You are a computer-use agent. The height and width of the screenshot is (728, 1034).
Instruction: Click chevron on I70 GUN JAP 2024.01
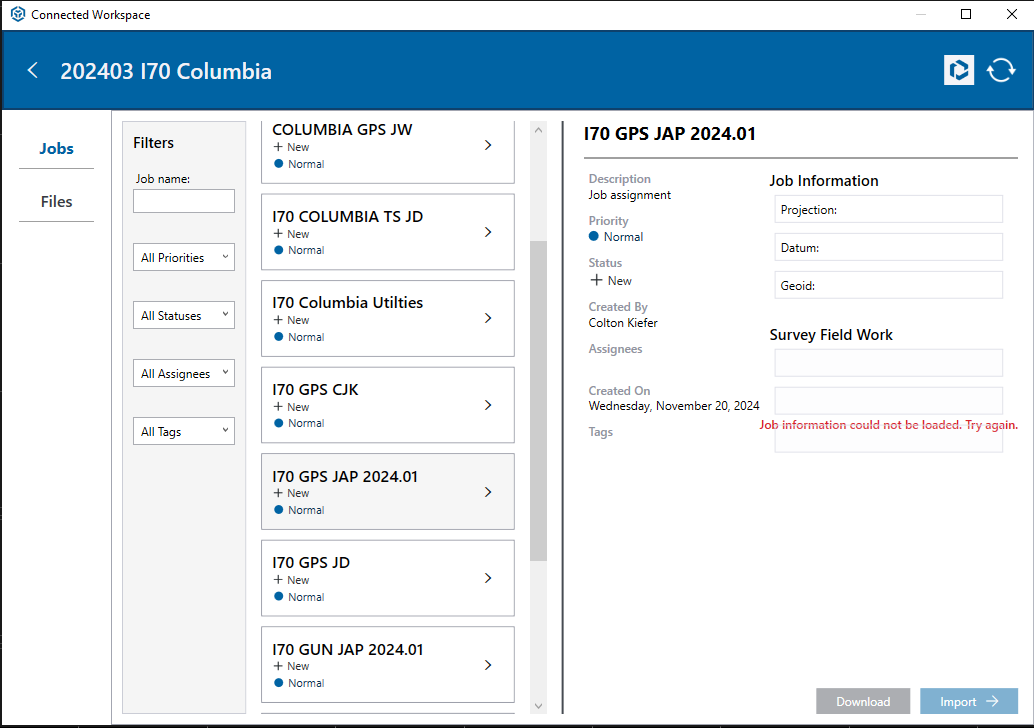point(488,665)
